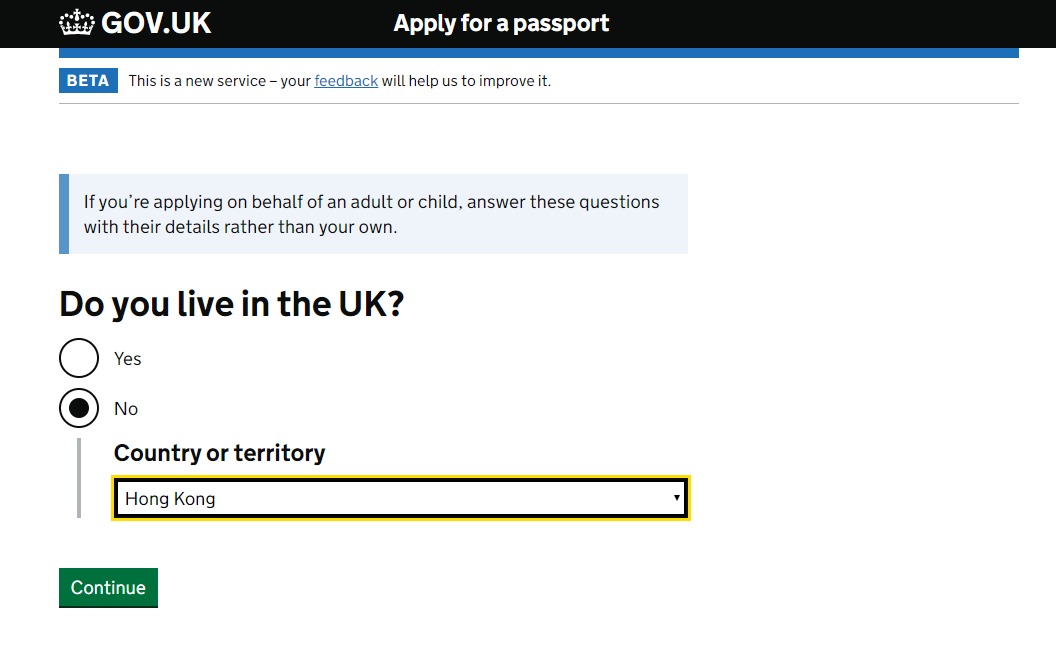Viewport: 1056px width, 671px height.
Task: Click the BETA phase tag
Action: [x=88, y=80]
